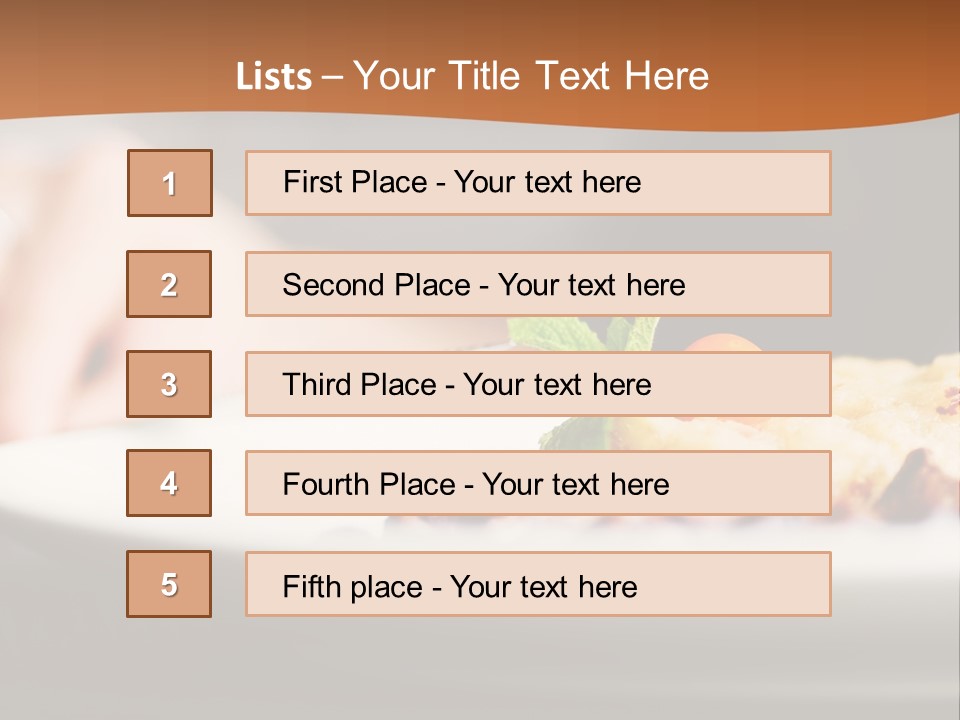Click the number 1 box
The image size is (960, 720).
tap(170, 183)
